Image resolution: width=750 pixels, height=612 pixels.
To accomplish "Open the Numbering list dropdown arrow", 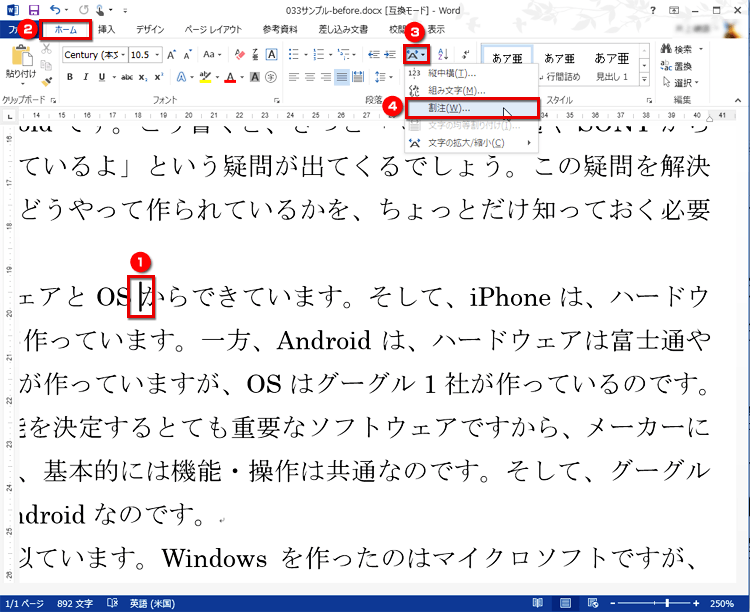I will click(331, 55).
